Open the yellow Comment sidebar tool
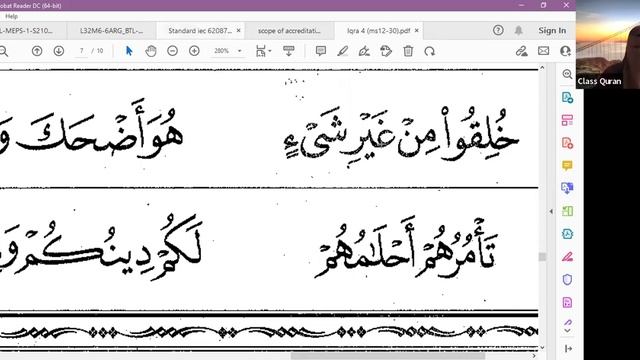The height and width of the screenshot is (360, 640). (567, 165)
